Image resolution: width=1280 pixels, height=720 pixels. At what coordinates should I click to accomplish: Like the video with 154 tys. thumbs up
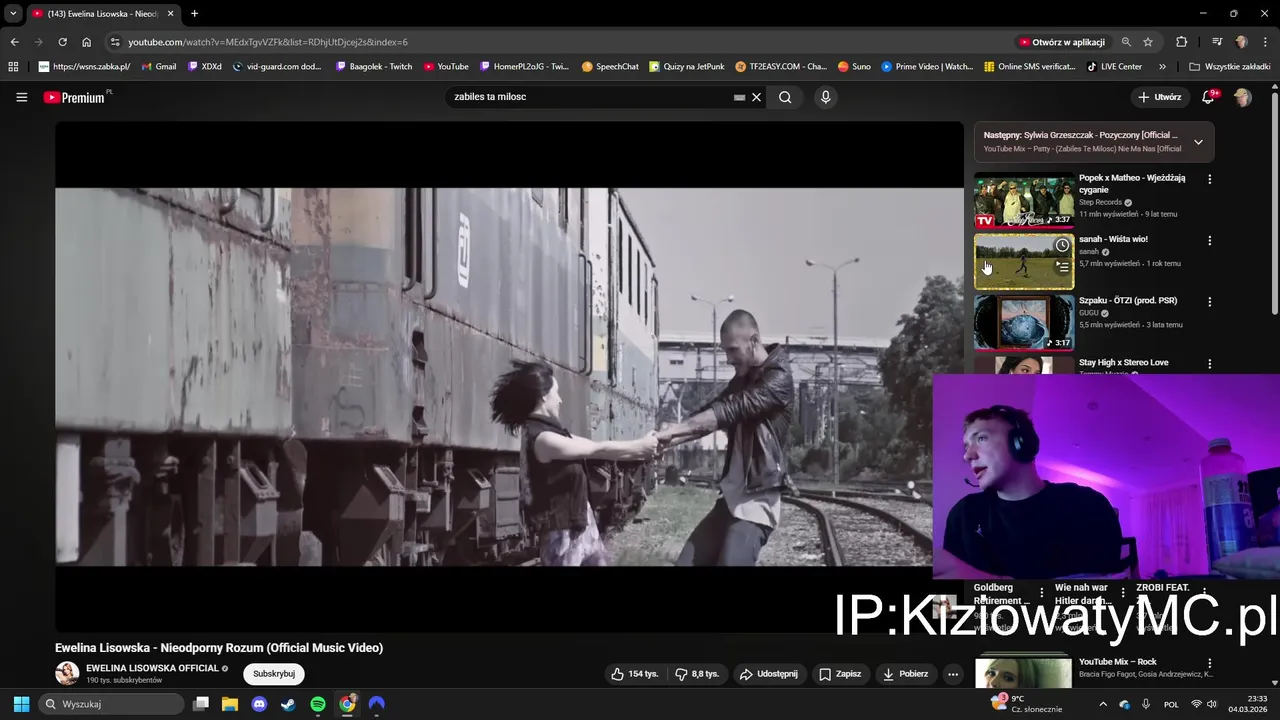pyautogui.click(x=635, y=674)
